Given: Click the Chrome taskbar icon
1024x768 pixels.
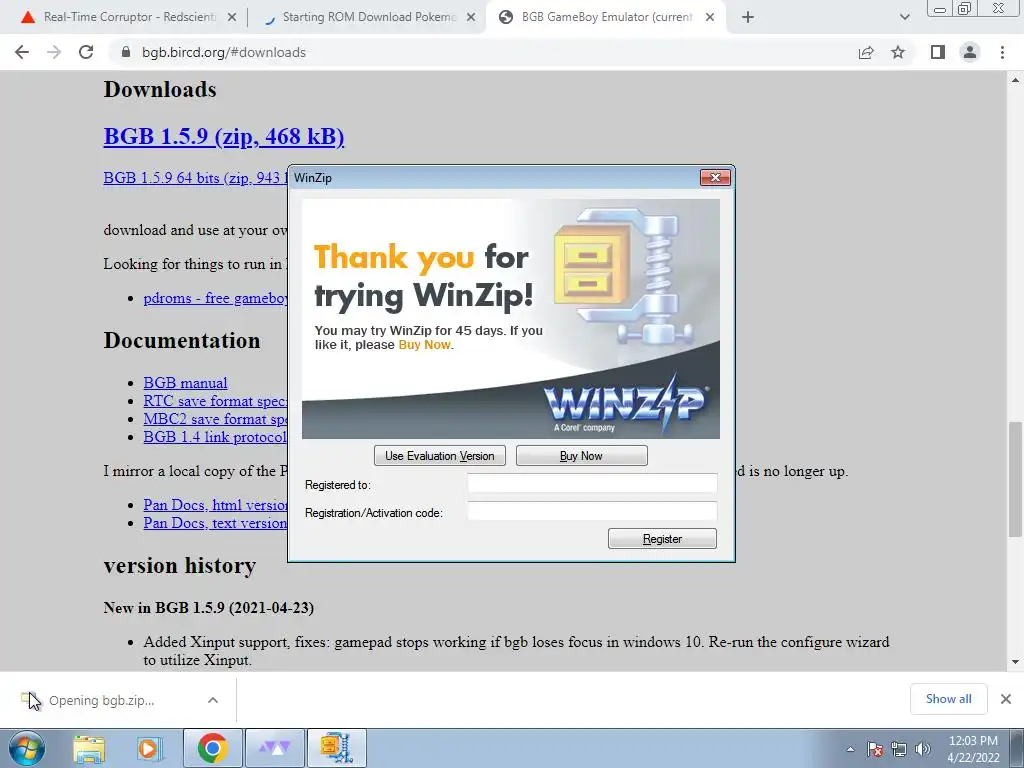Looking at the screenshot, I should [x=212, y=748].
